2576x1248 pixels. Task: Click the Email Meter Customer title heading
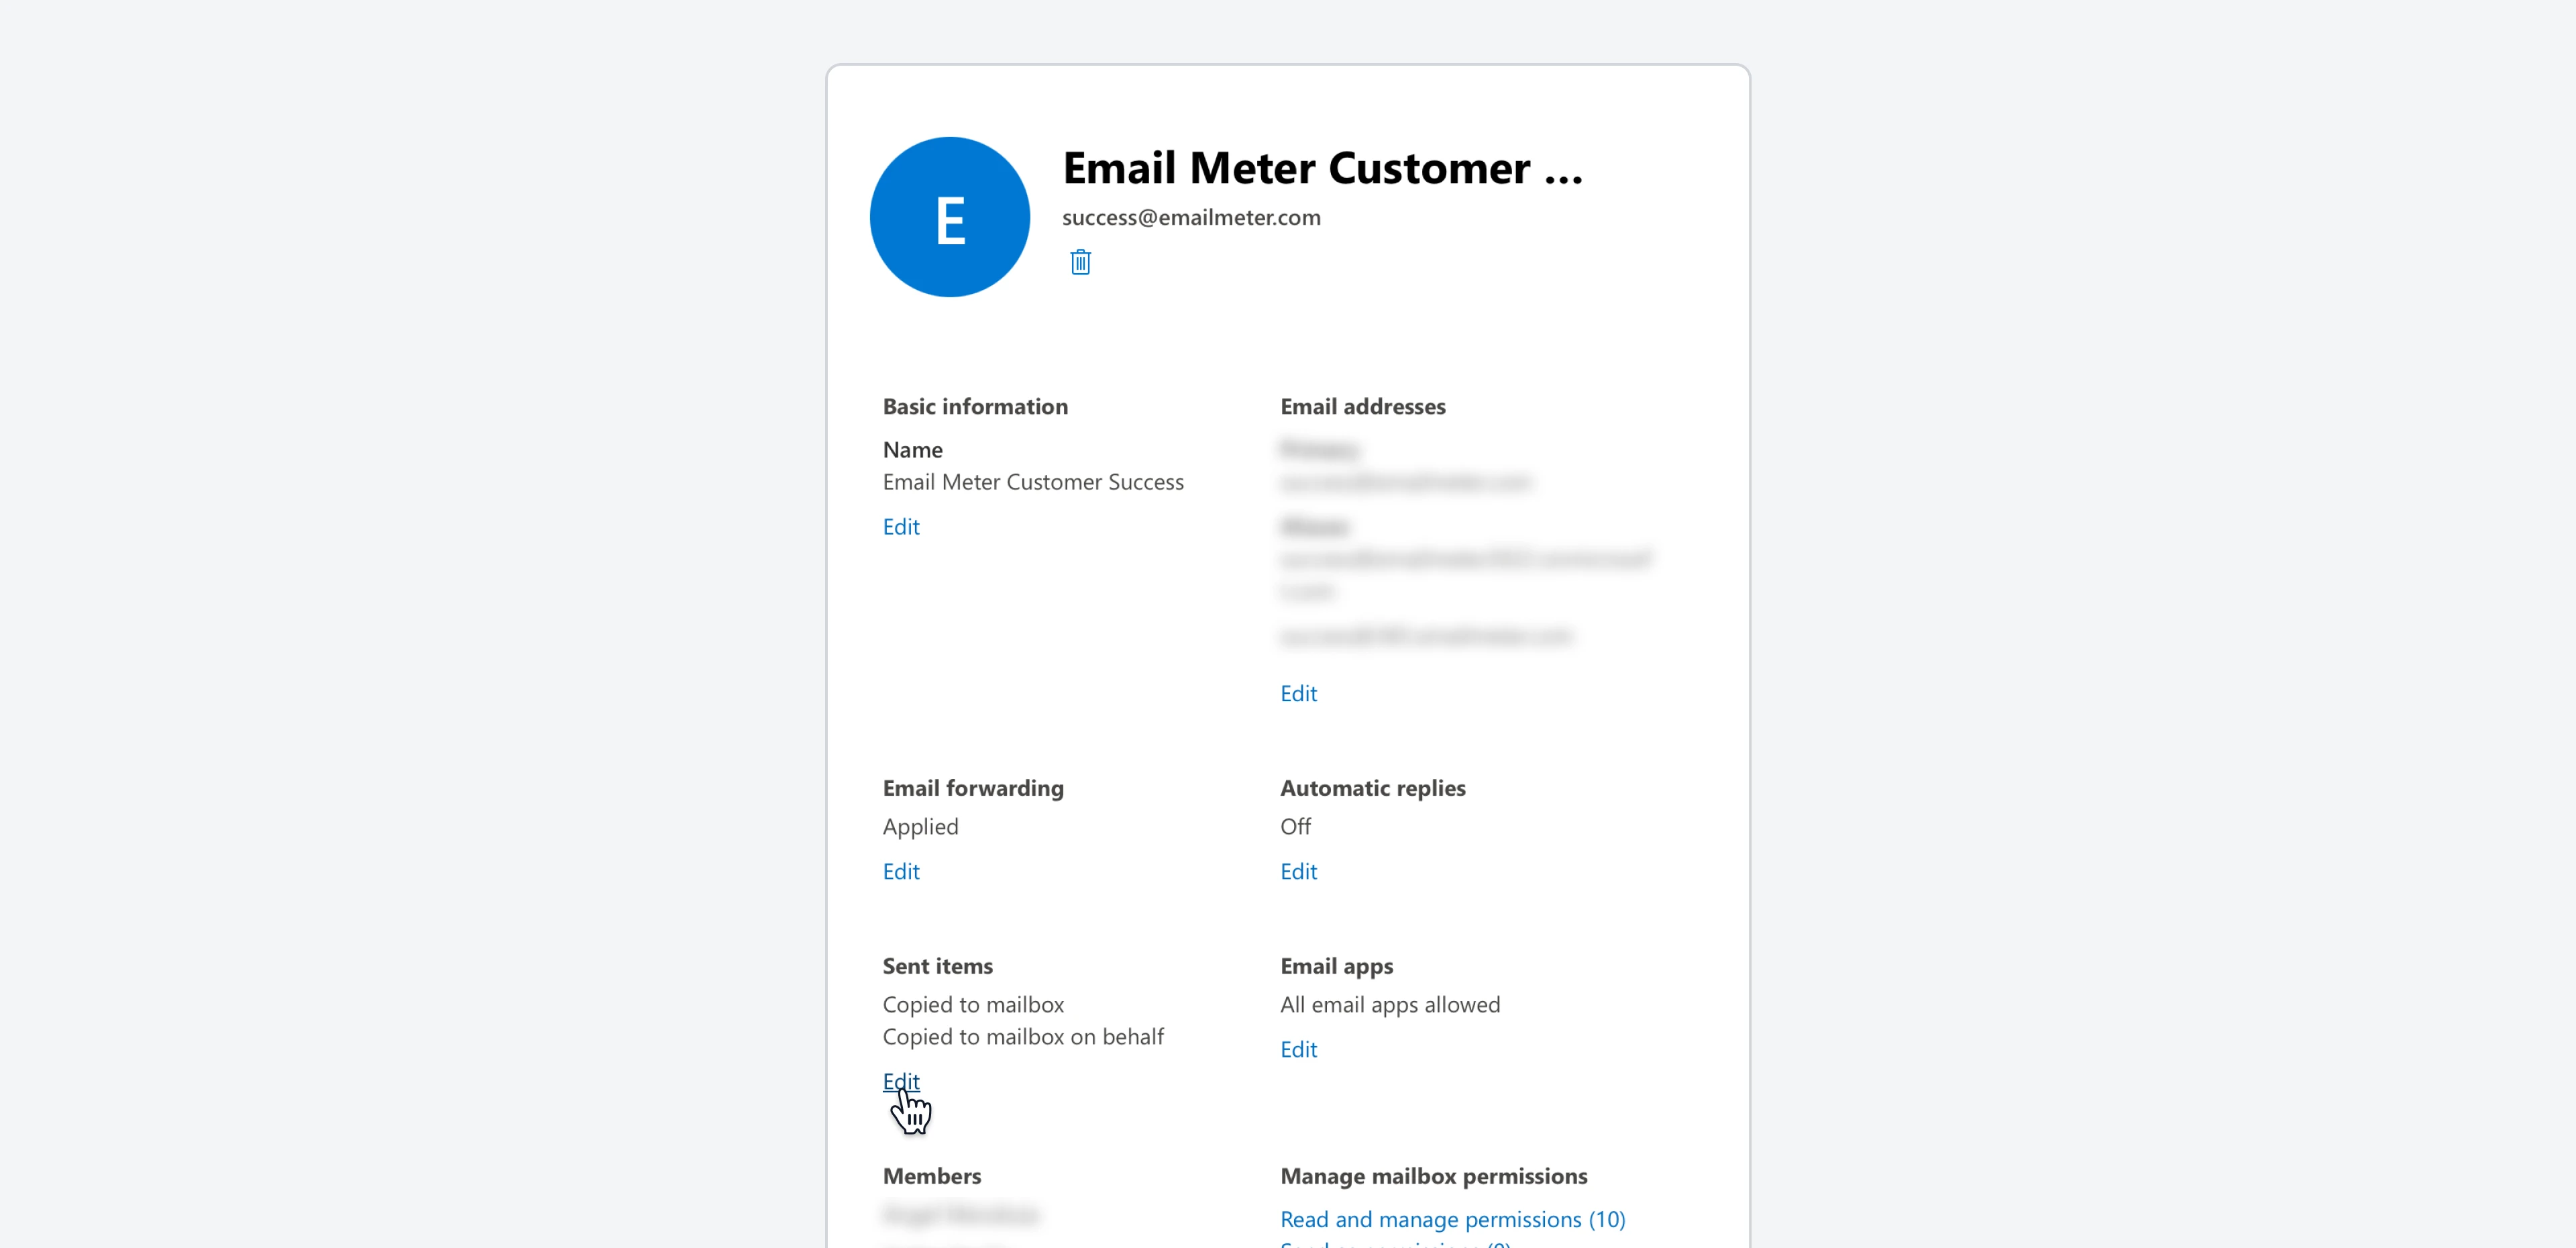coord(1322,168)
